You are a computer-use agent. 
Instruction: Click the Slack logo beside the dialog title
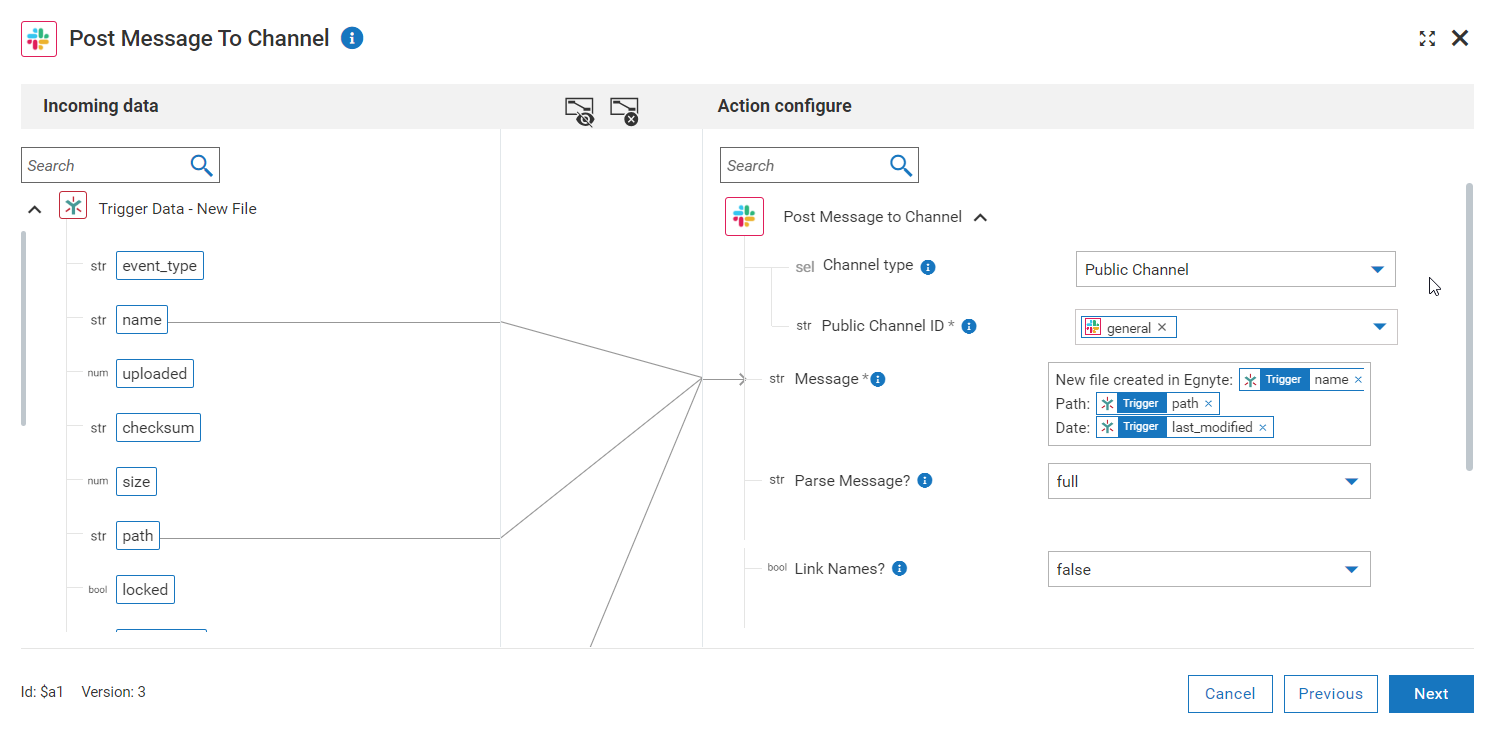coord(39,38)
